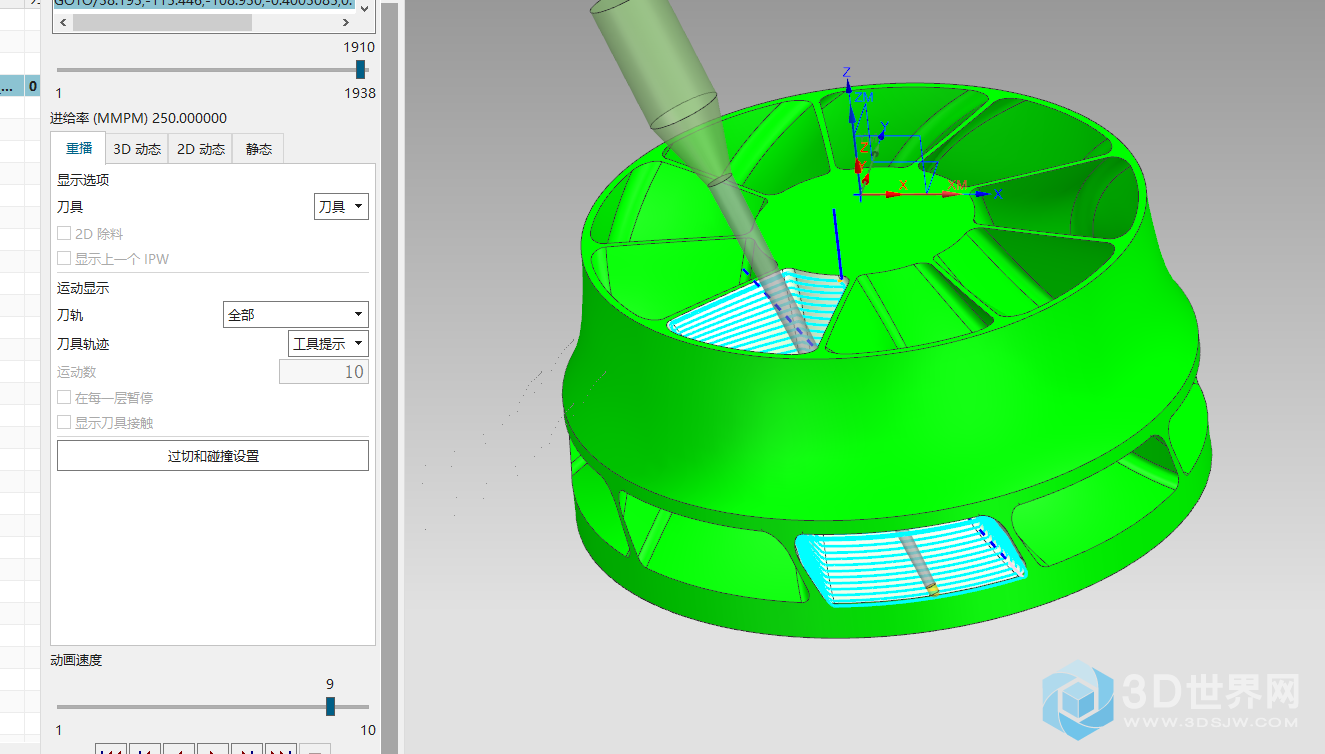Click the 运动数 field showing 10
Image resolution: width=1325 pixels, height=754 pixels.
[x=323, y=372]
